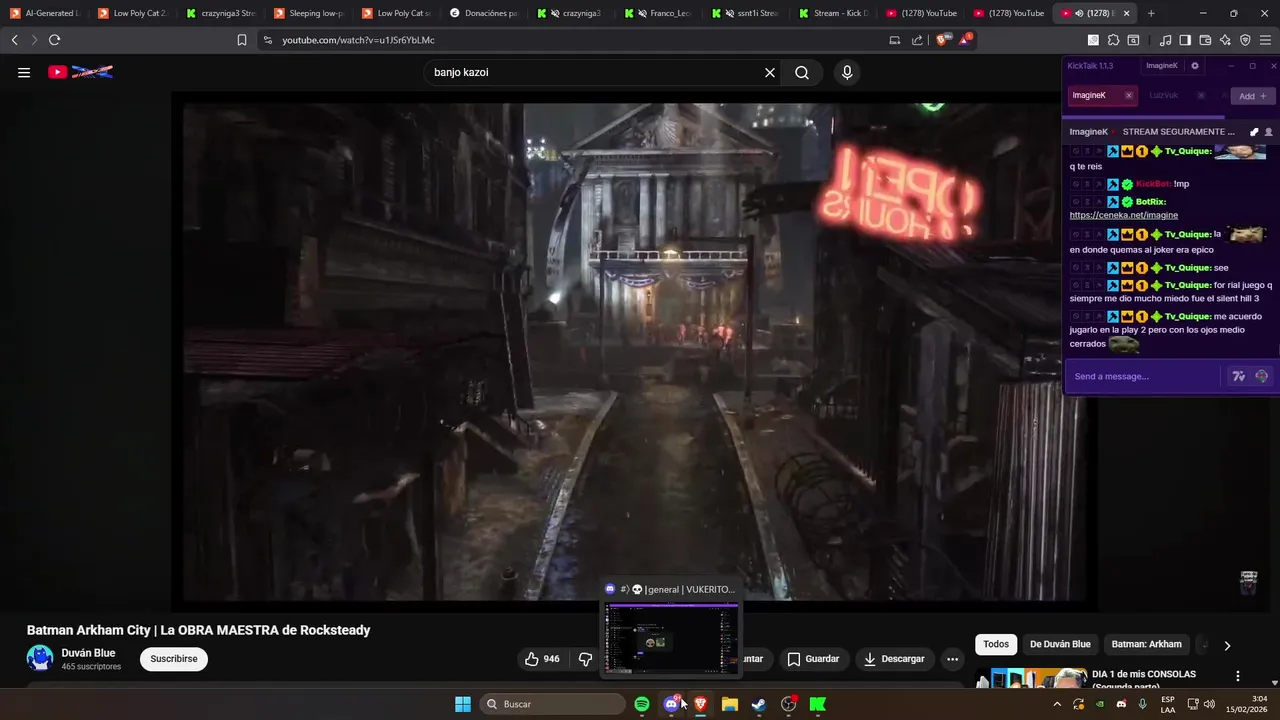This screenshot has width=1280, height=720.
Task: Focus the 'Send a message...' chat input
Action: [1143, 376]
